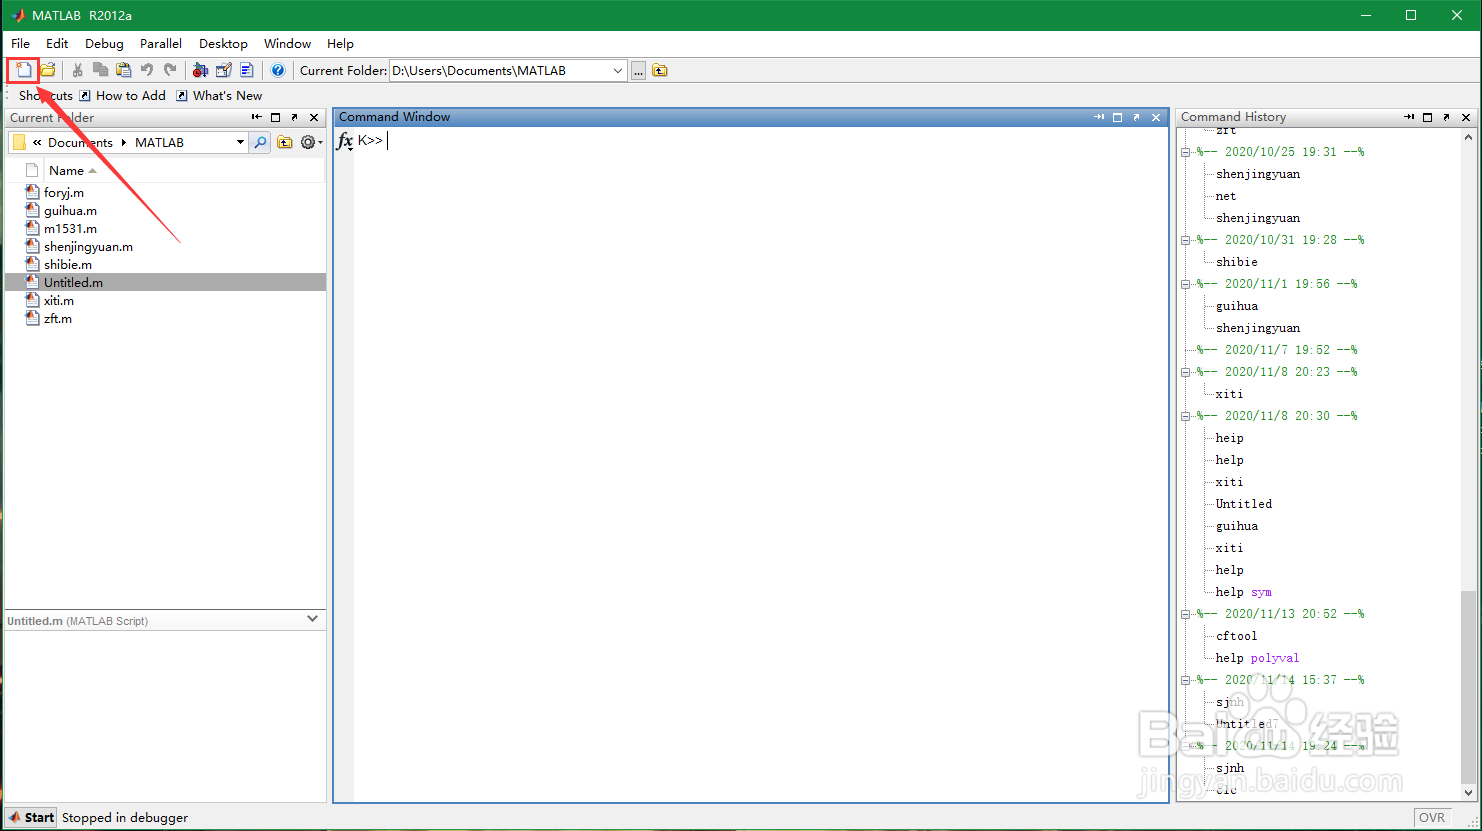This screenshot has height=831, width=1482.
Task: Redo the action in toolbar
Action: tap(170, 70)
